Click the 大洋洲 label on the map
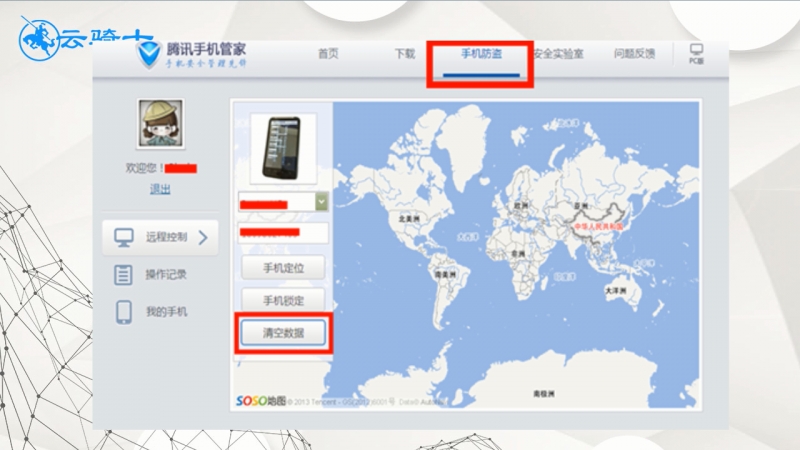The height and width of the screenshot is (450, 800). [615, 291]
